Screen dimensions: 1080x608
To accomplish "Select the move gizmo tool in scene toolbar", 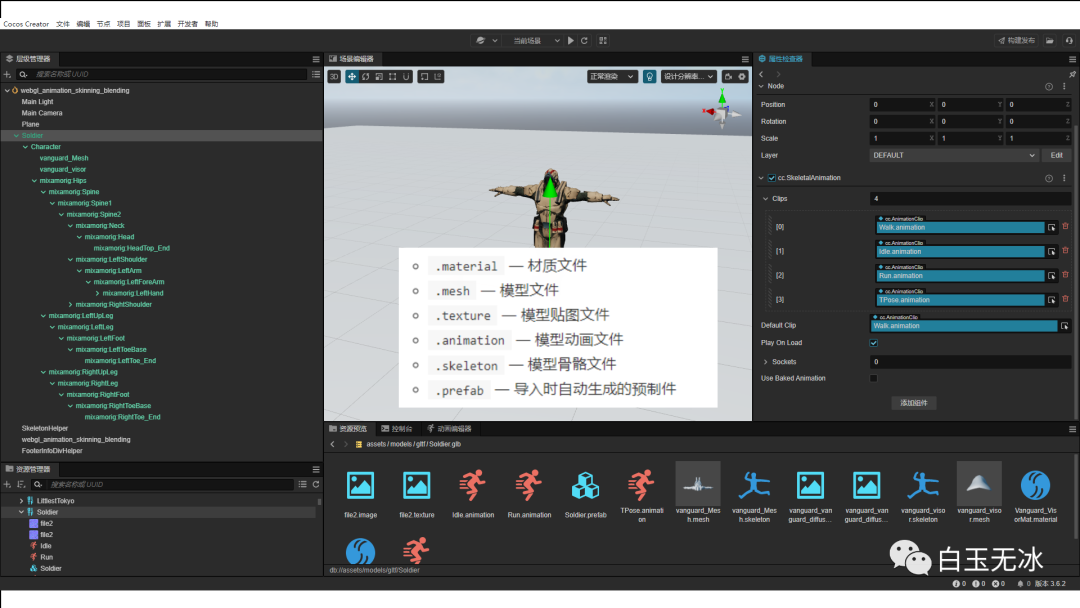I will [x=352, y=76].
